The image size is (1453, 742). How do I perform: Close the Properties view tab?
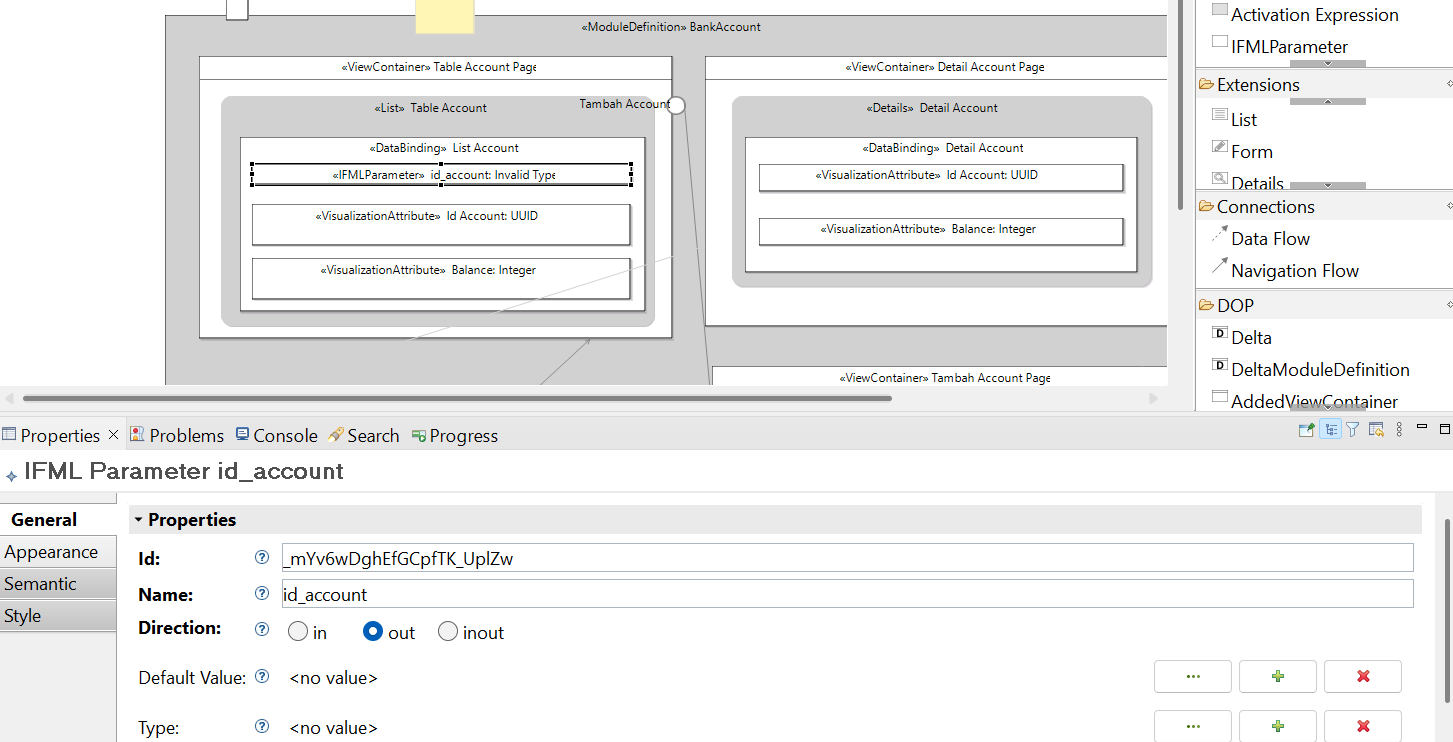[113, 435]
